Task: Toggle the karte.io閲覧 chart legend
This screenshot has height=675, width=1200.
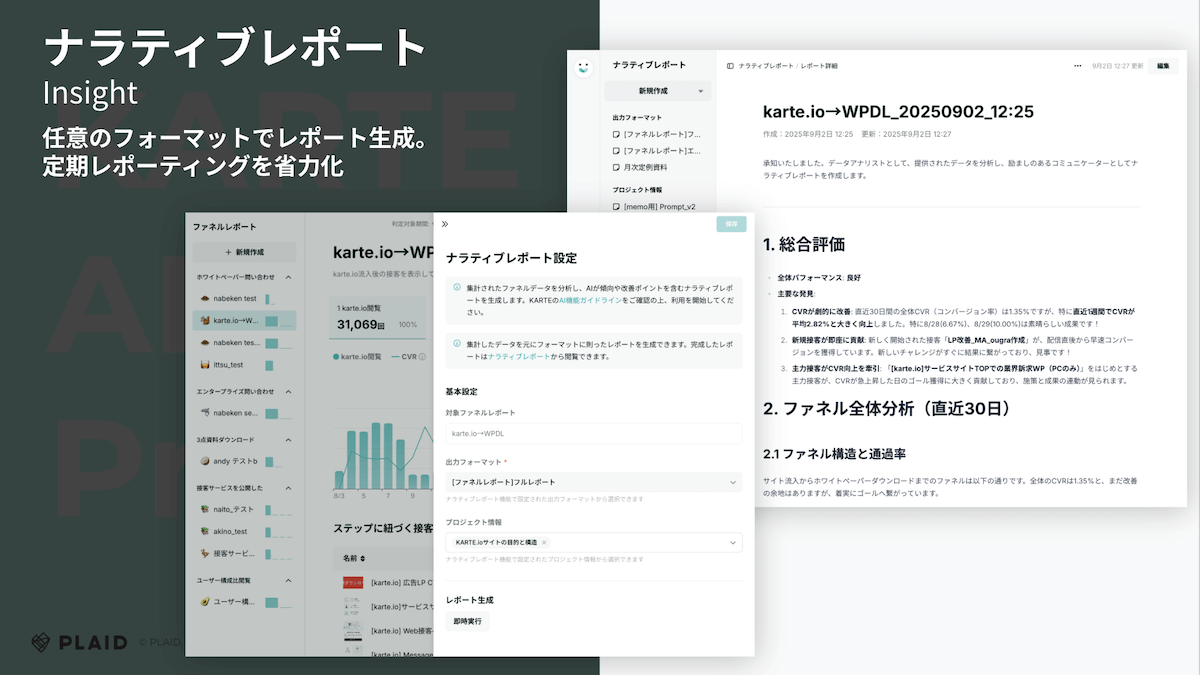Action: click(358, 356)
